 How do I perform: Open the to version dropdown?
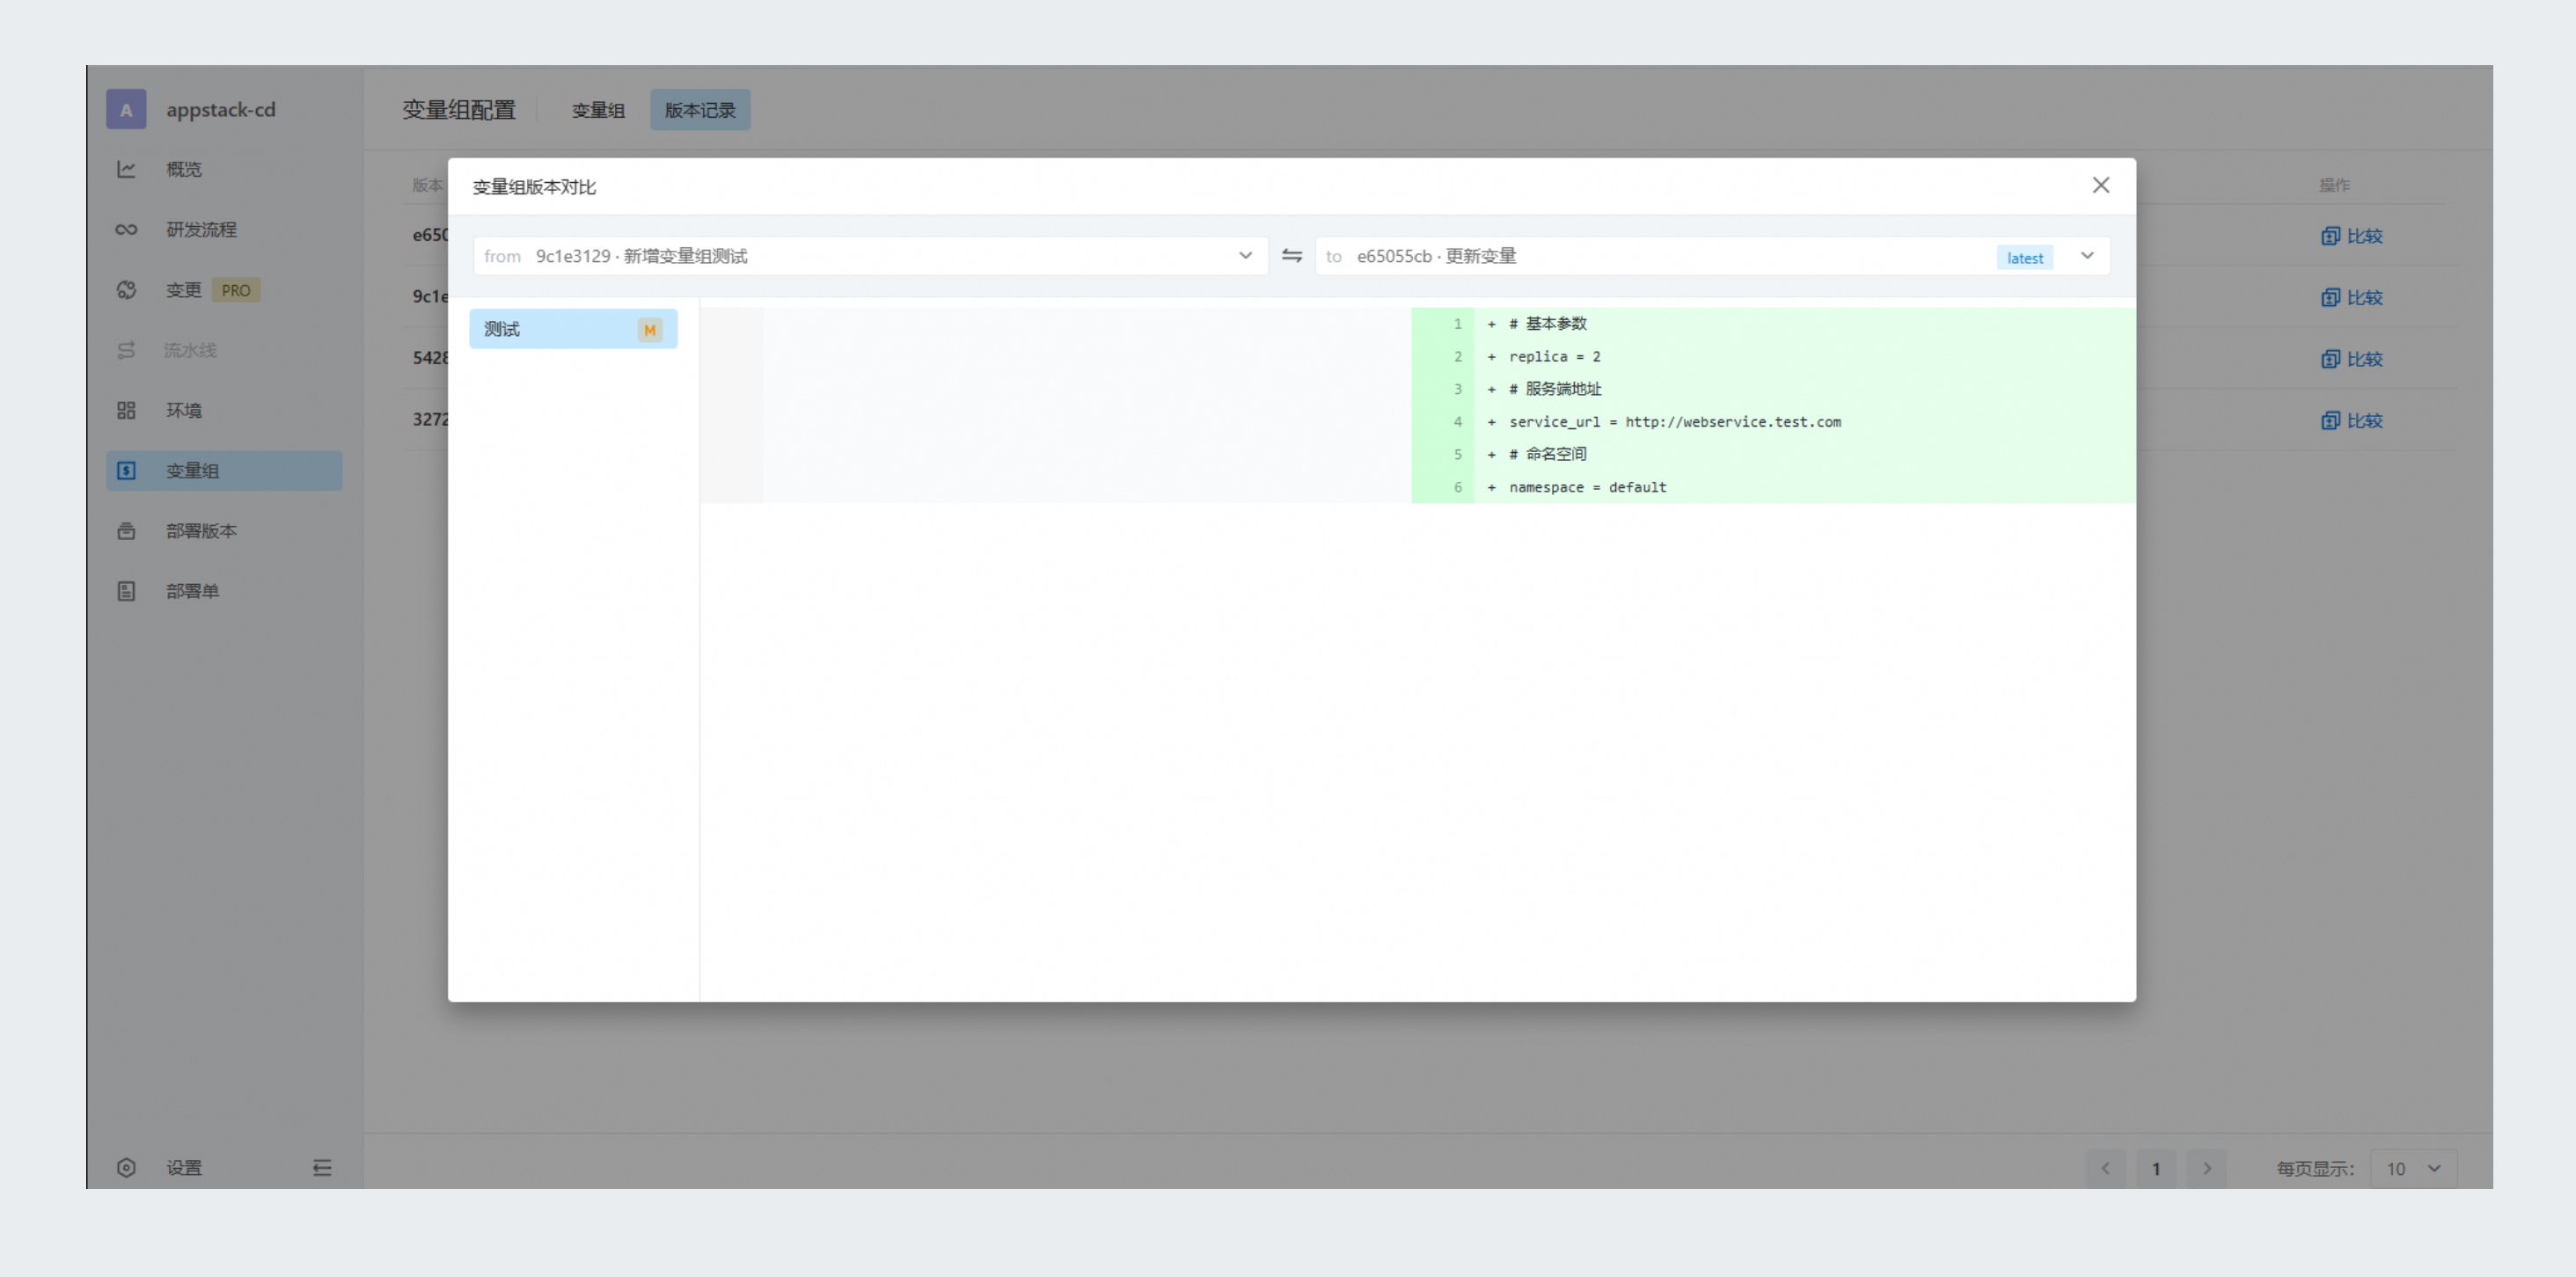pyautogui.click(x=1712, y=256)
